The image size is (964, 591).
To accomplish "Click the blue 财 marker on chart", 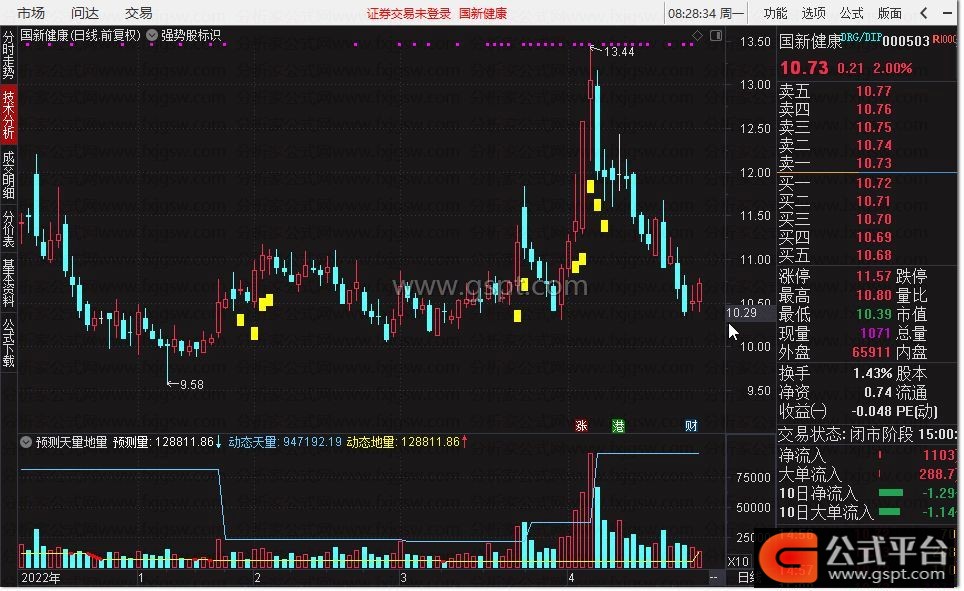I will tap(691, 426).
